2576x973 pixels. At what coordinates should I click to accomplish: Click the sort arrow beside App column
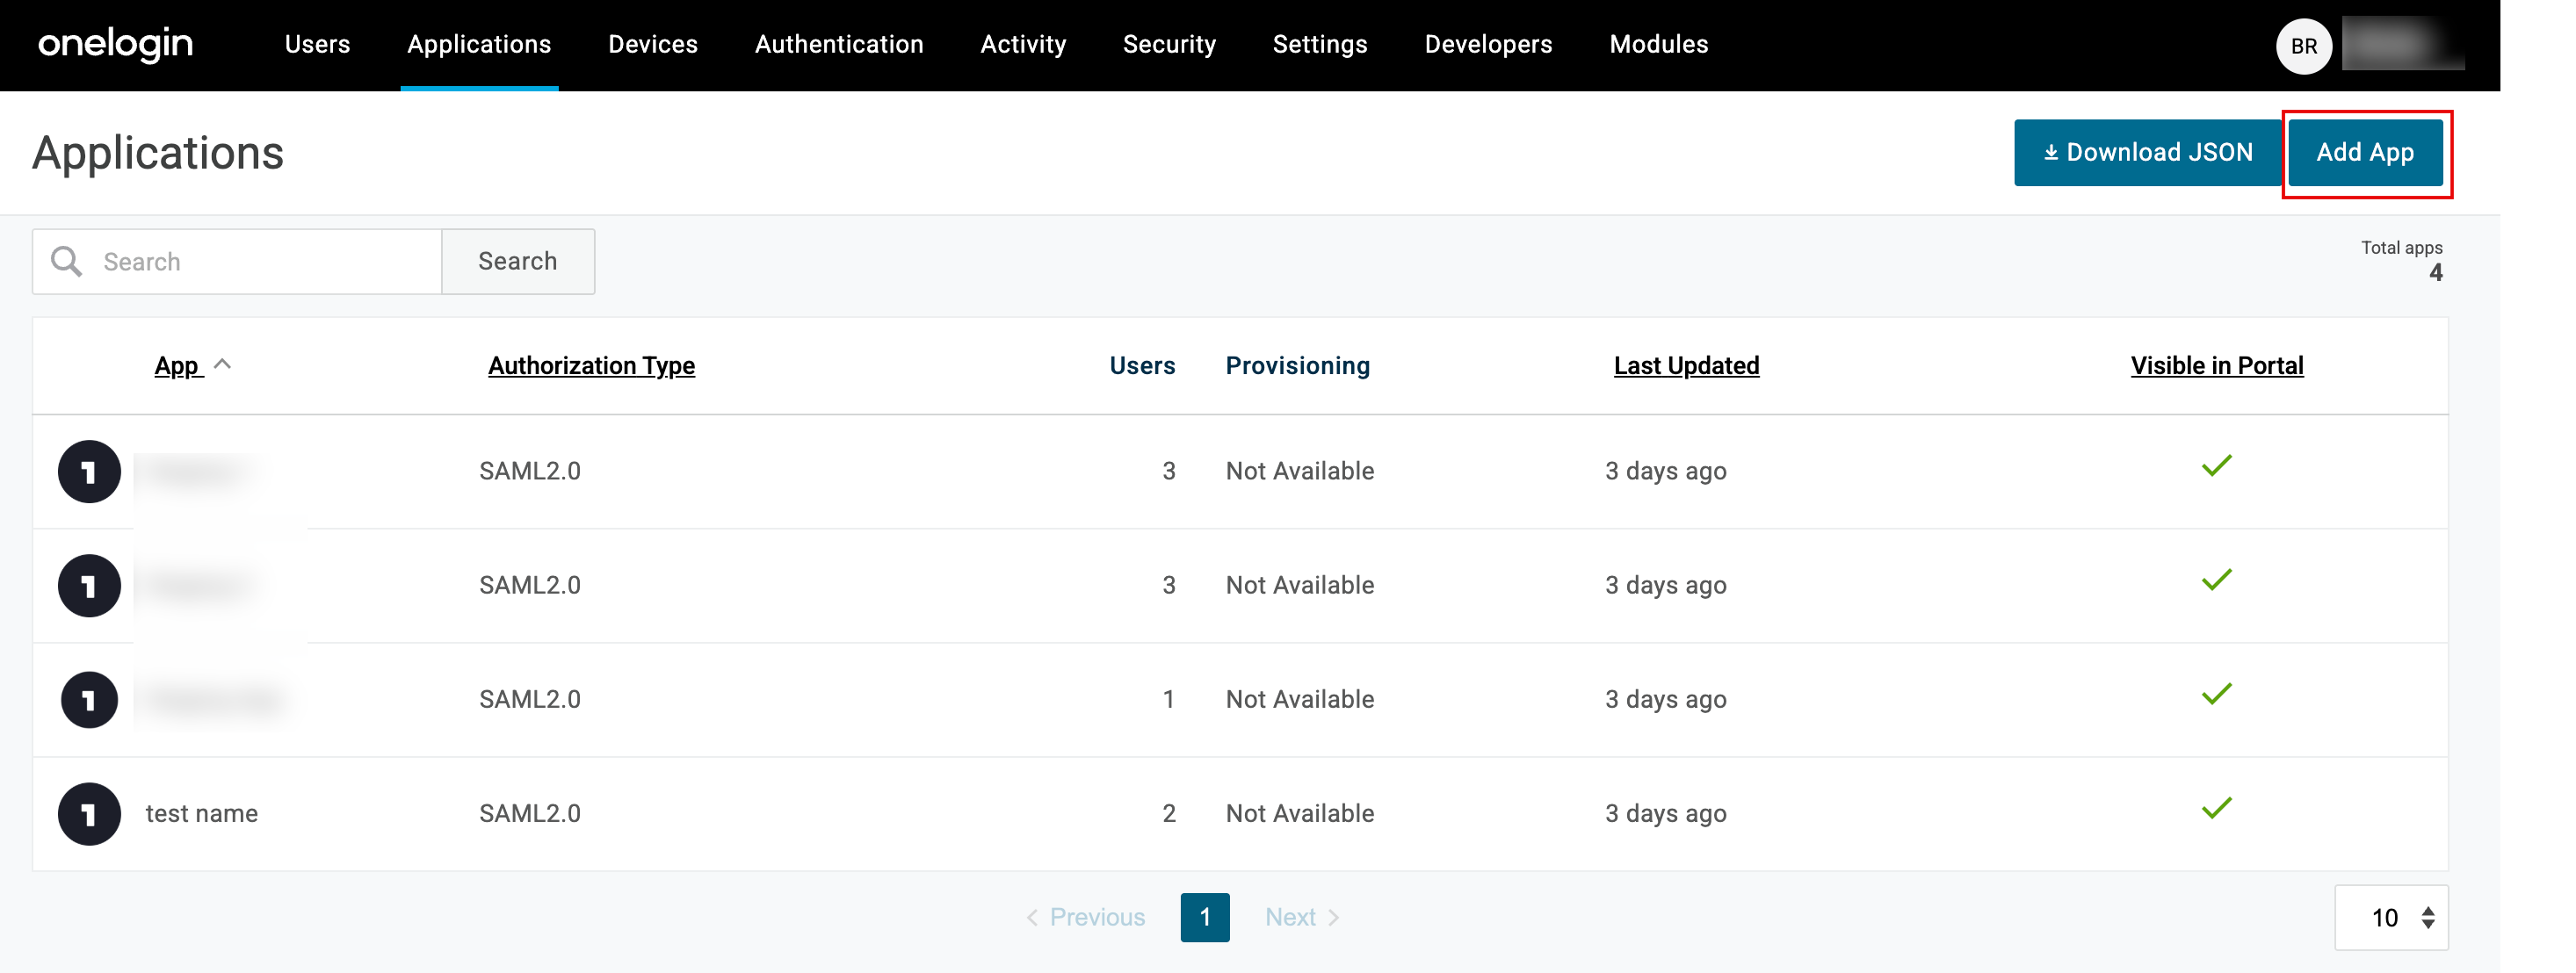pyautogui.click(x=223, y=364)
